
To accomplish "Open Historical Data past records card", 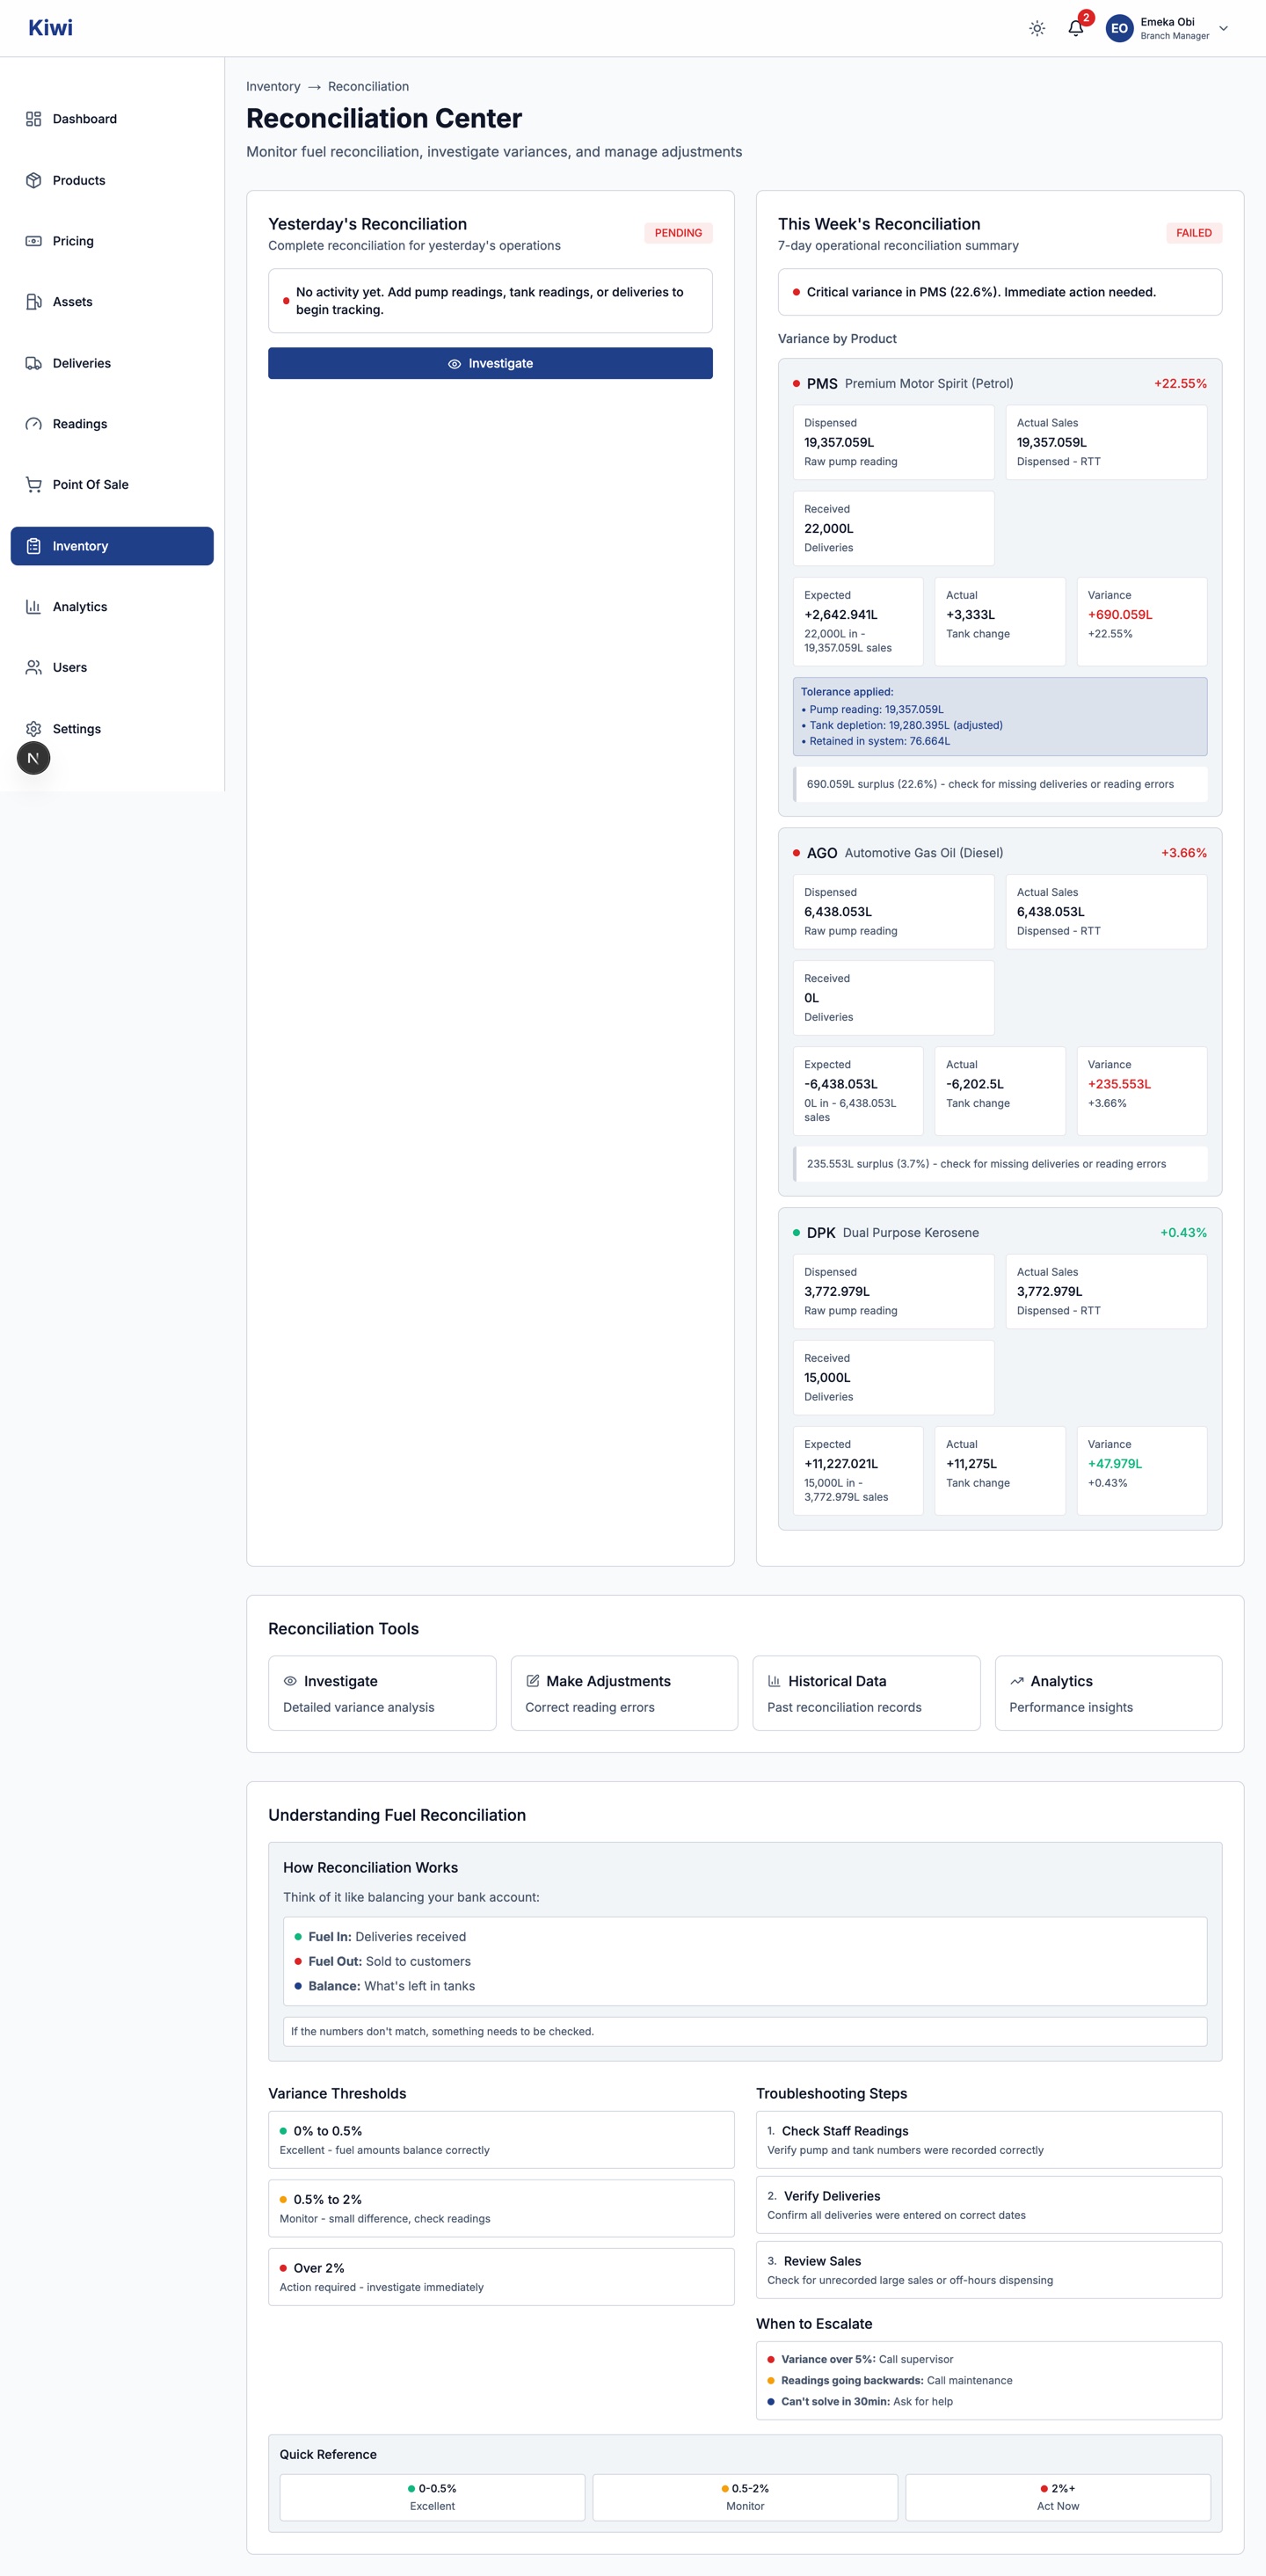I will point(866,1693).
